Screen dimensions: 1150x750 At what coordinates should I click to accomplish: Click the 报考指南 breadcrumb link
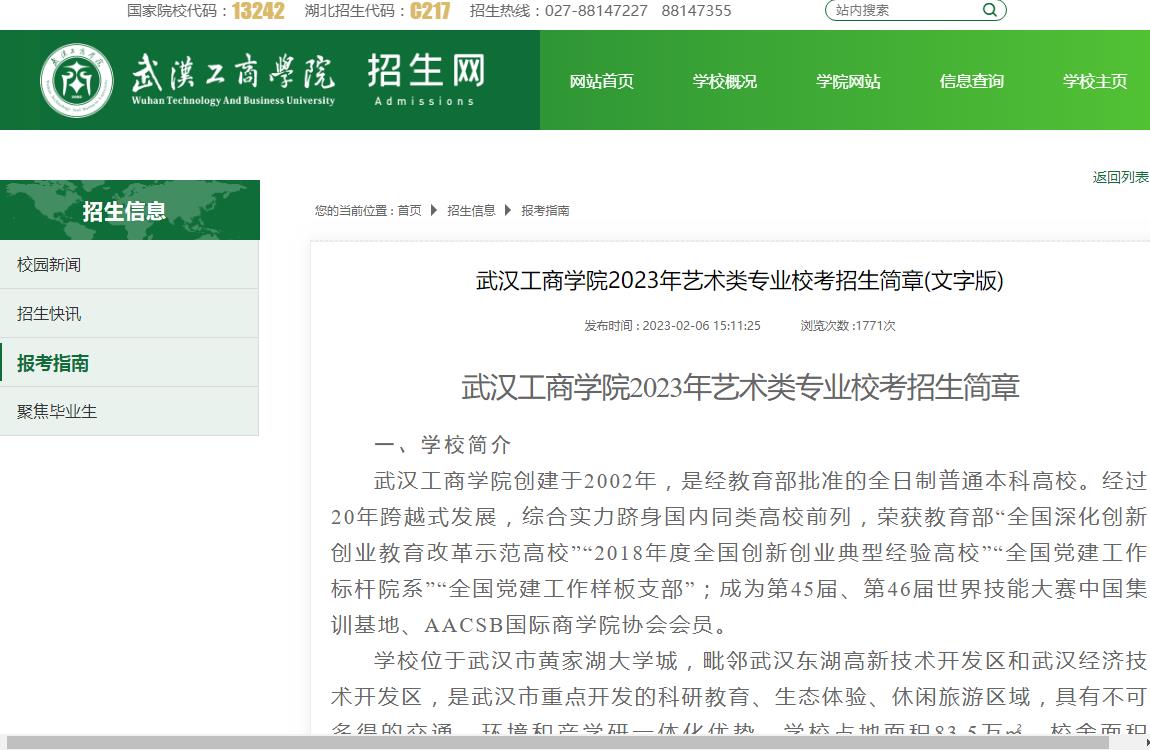545,210
